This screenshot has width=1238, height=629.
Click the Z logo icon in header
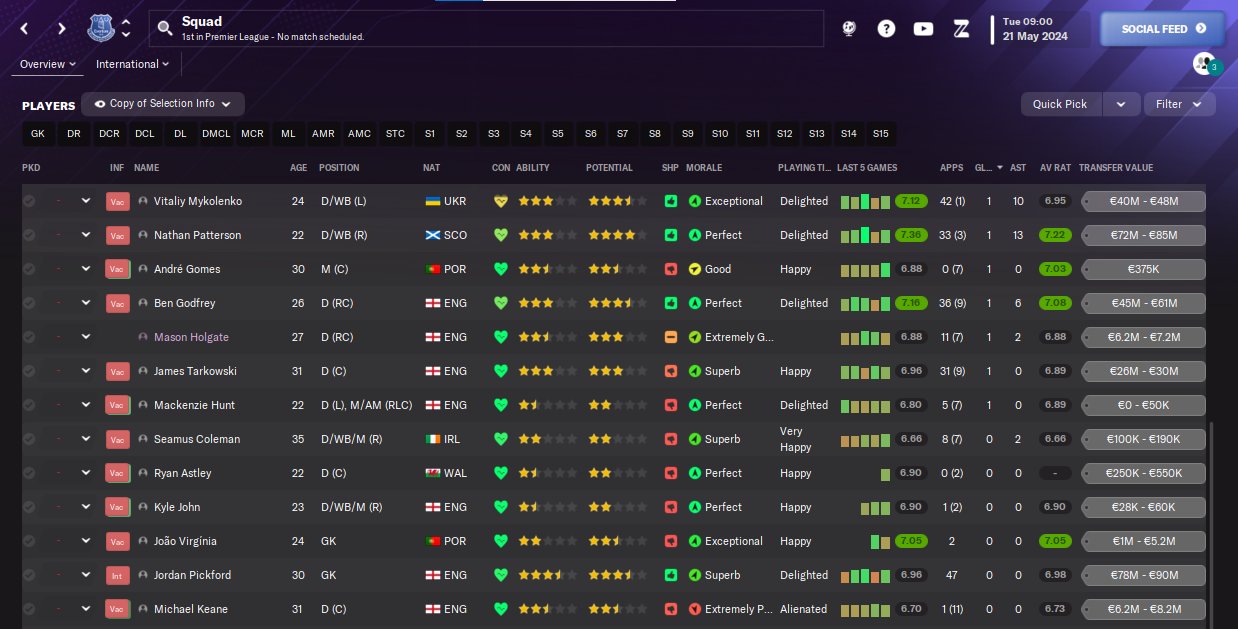point(961,29)
